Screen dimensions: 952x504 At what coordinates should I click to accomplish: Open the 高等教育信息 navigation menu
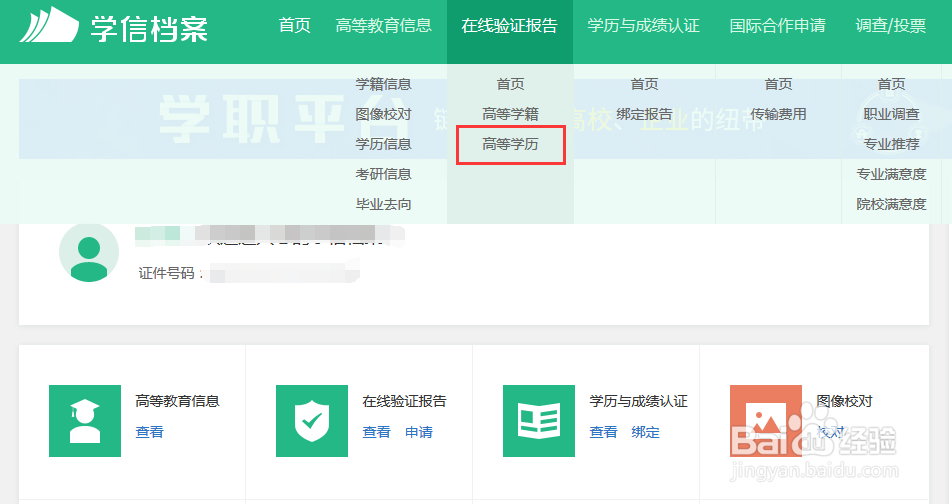pos(384,26)
